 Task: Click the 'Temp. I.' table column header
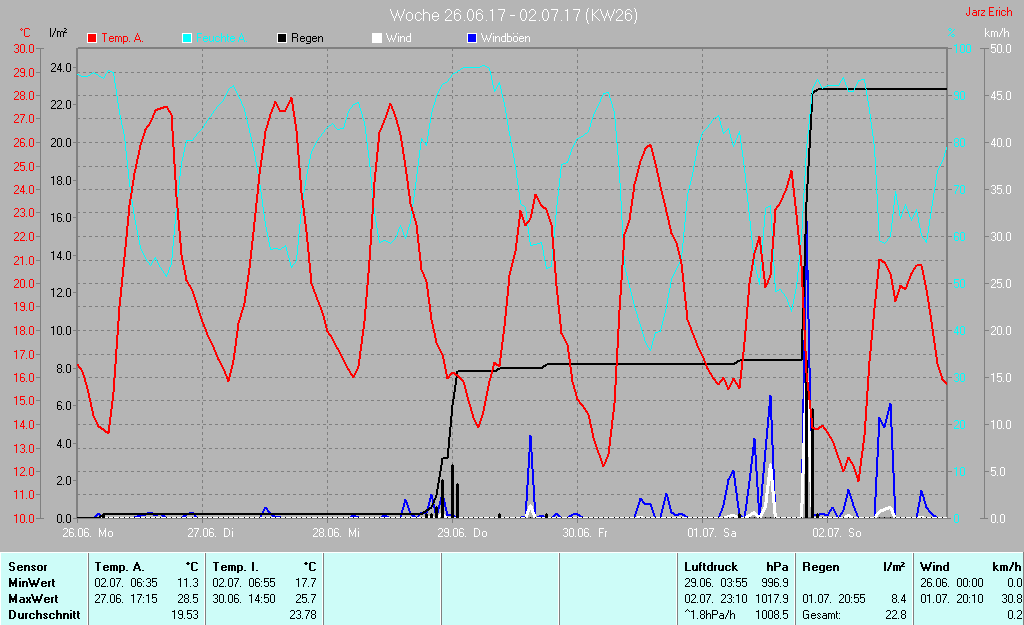235,567
